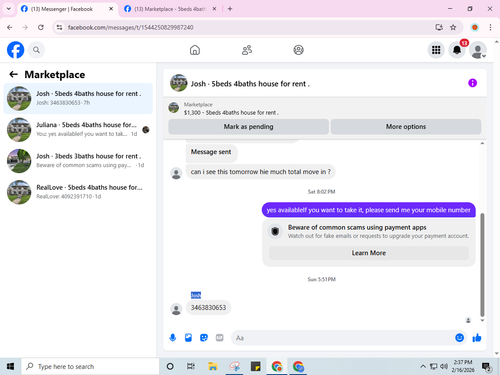Go to the Home feed icon
The height and width of the screenshot is (375, 500).
(x=195, y=50)
